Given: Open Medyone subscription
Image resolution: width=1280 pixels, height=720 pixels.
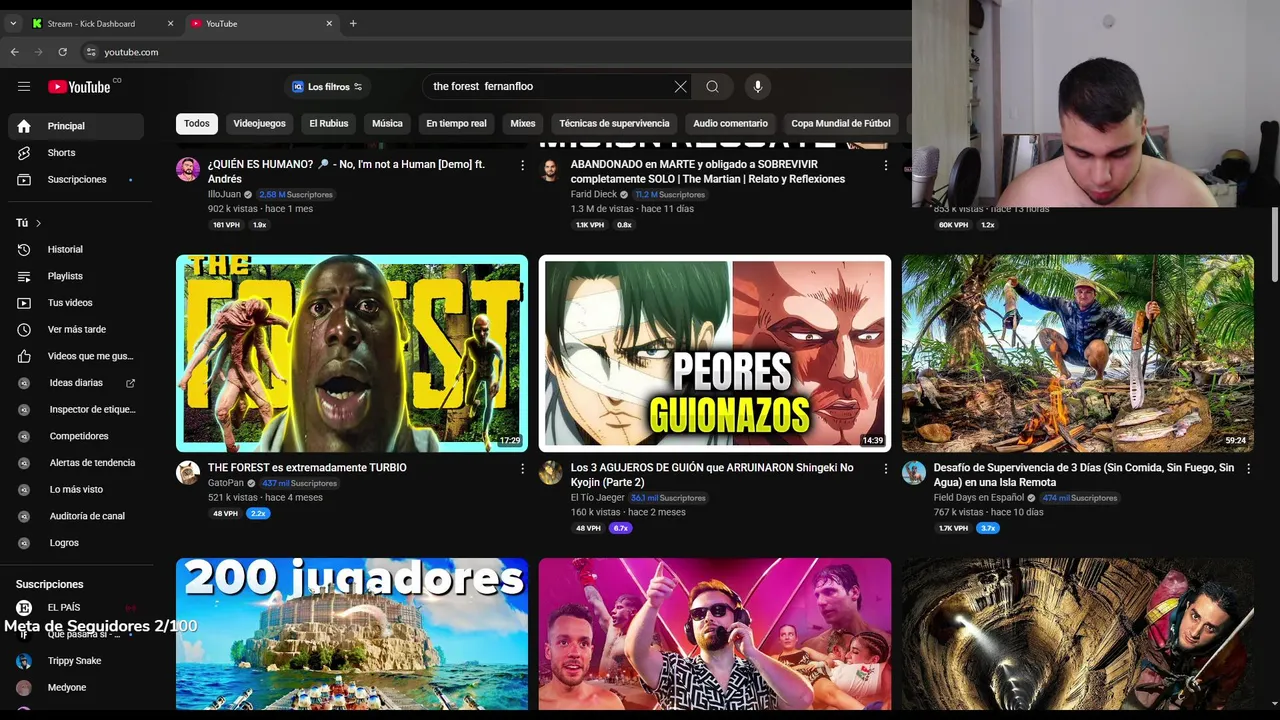Looking at the screenshot, I should tap(76, 688).
